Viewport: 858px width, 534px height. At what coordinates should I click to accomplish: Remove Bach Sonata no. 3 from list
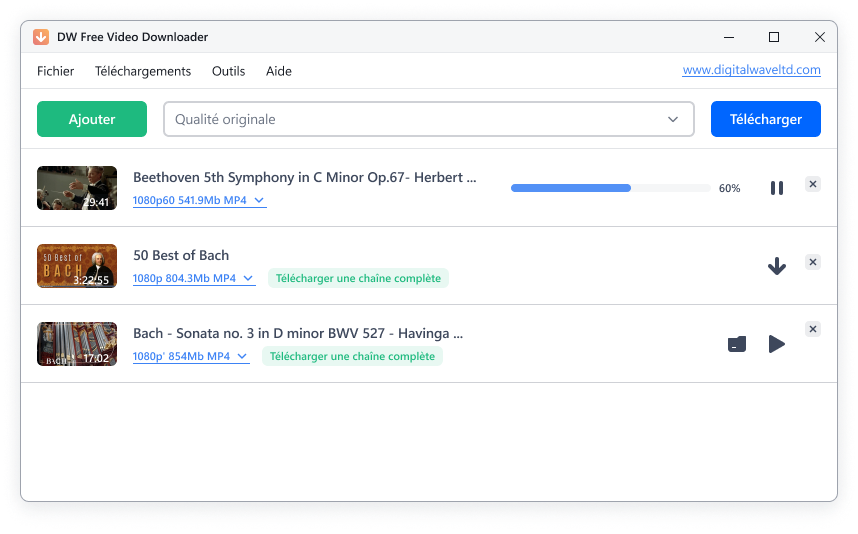pos(813,329)
